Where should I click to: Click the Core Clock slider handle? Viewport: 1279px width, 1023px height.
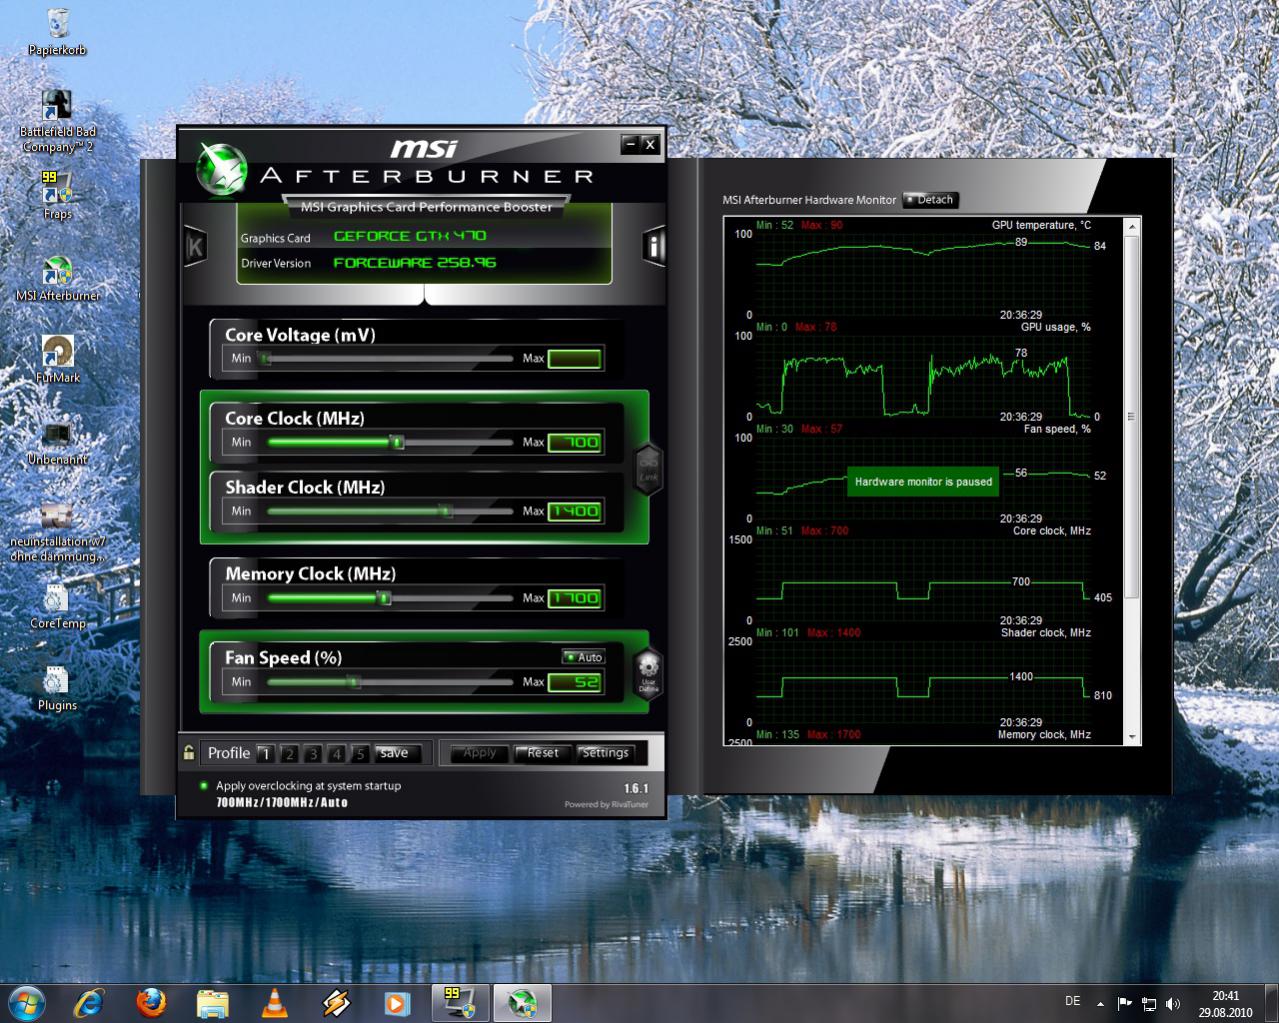tap(397, 442)
